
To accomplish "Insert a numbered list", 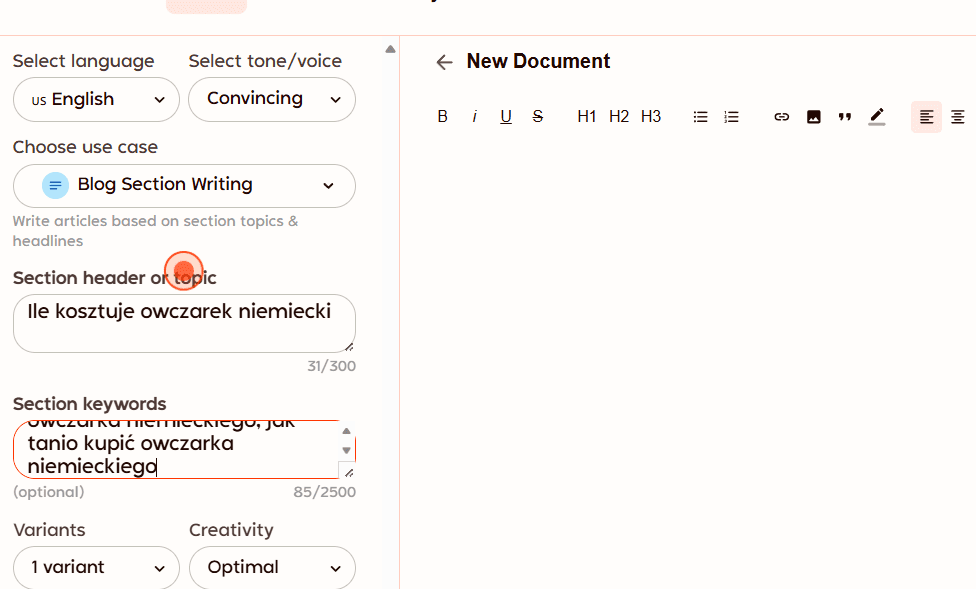I will 732,117.
